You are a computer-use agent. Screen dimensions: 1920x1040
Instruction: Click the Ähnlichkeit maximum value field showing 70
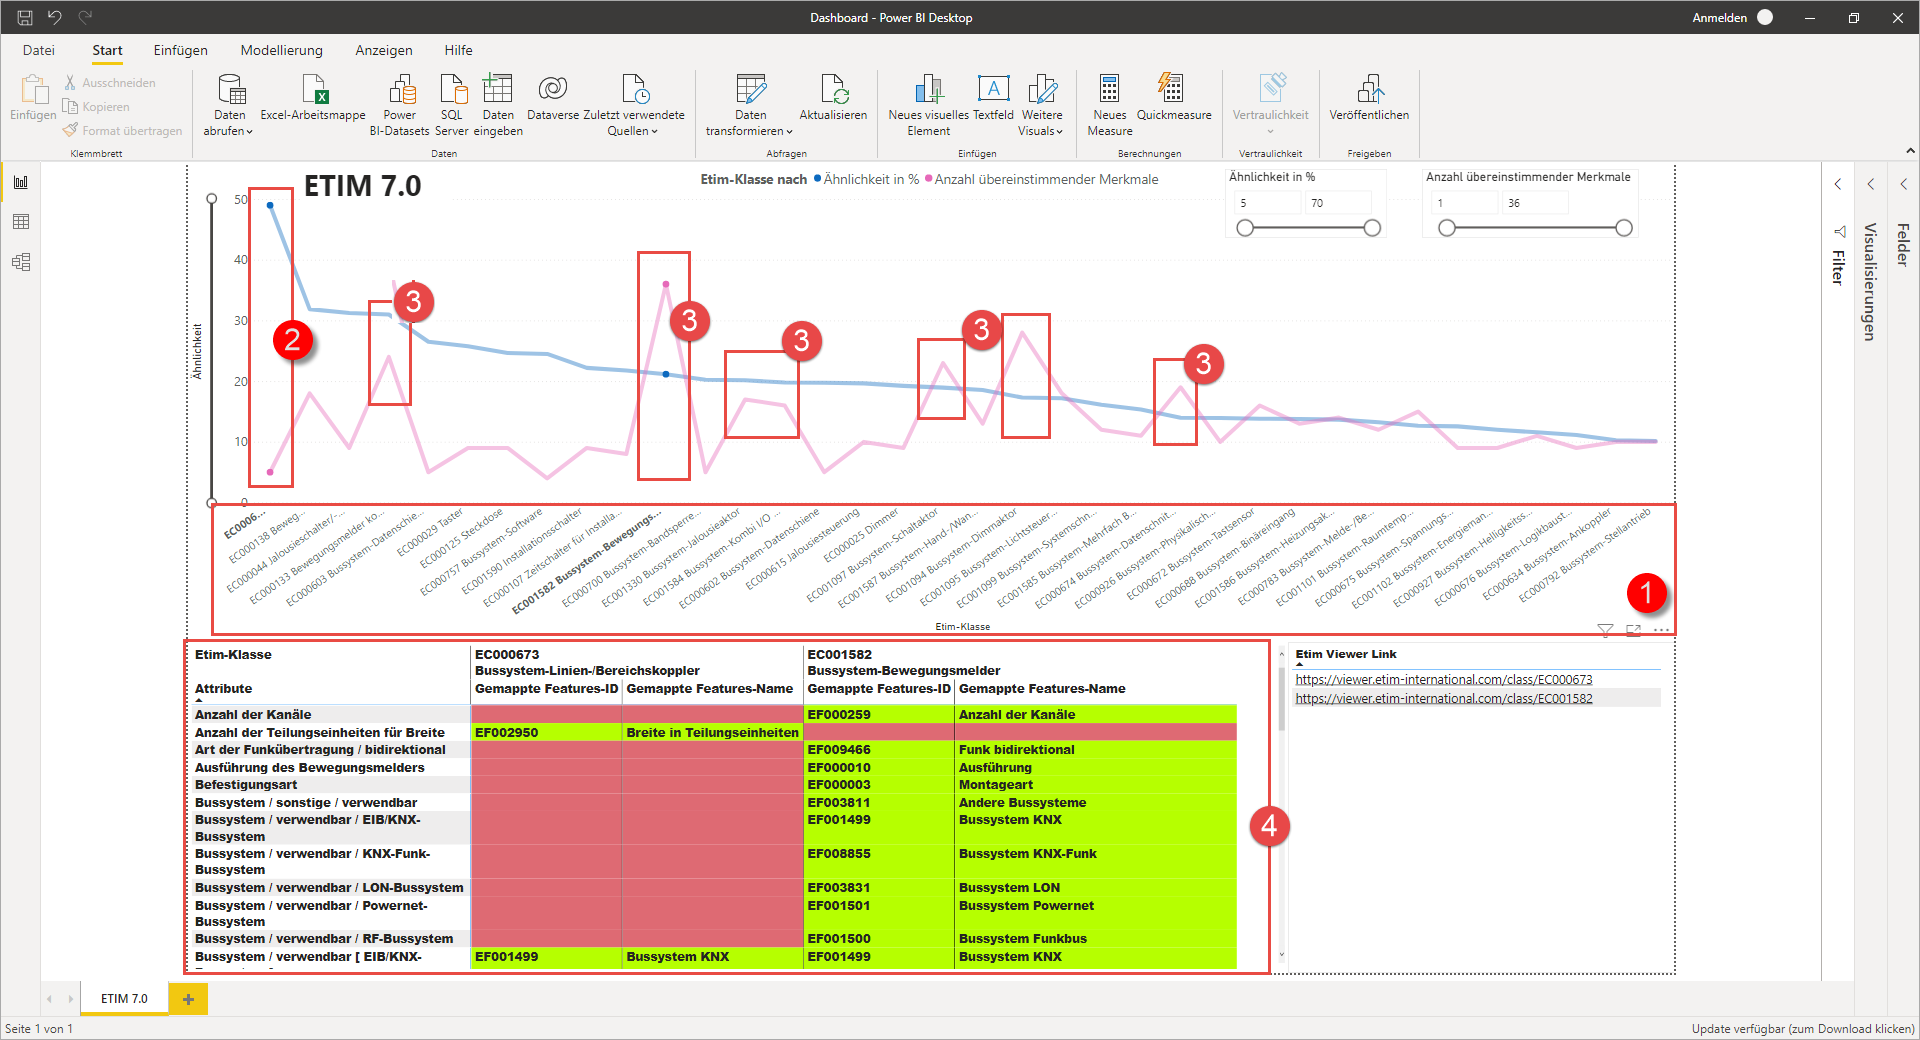(1339, 203)
